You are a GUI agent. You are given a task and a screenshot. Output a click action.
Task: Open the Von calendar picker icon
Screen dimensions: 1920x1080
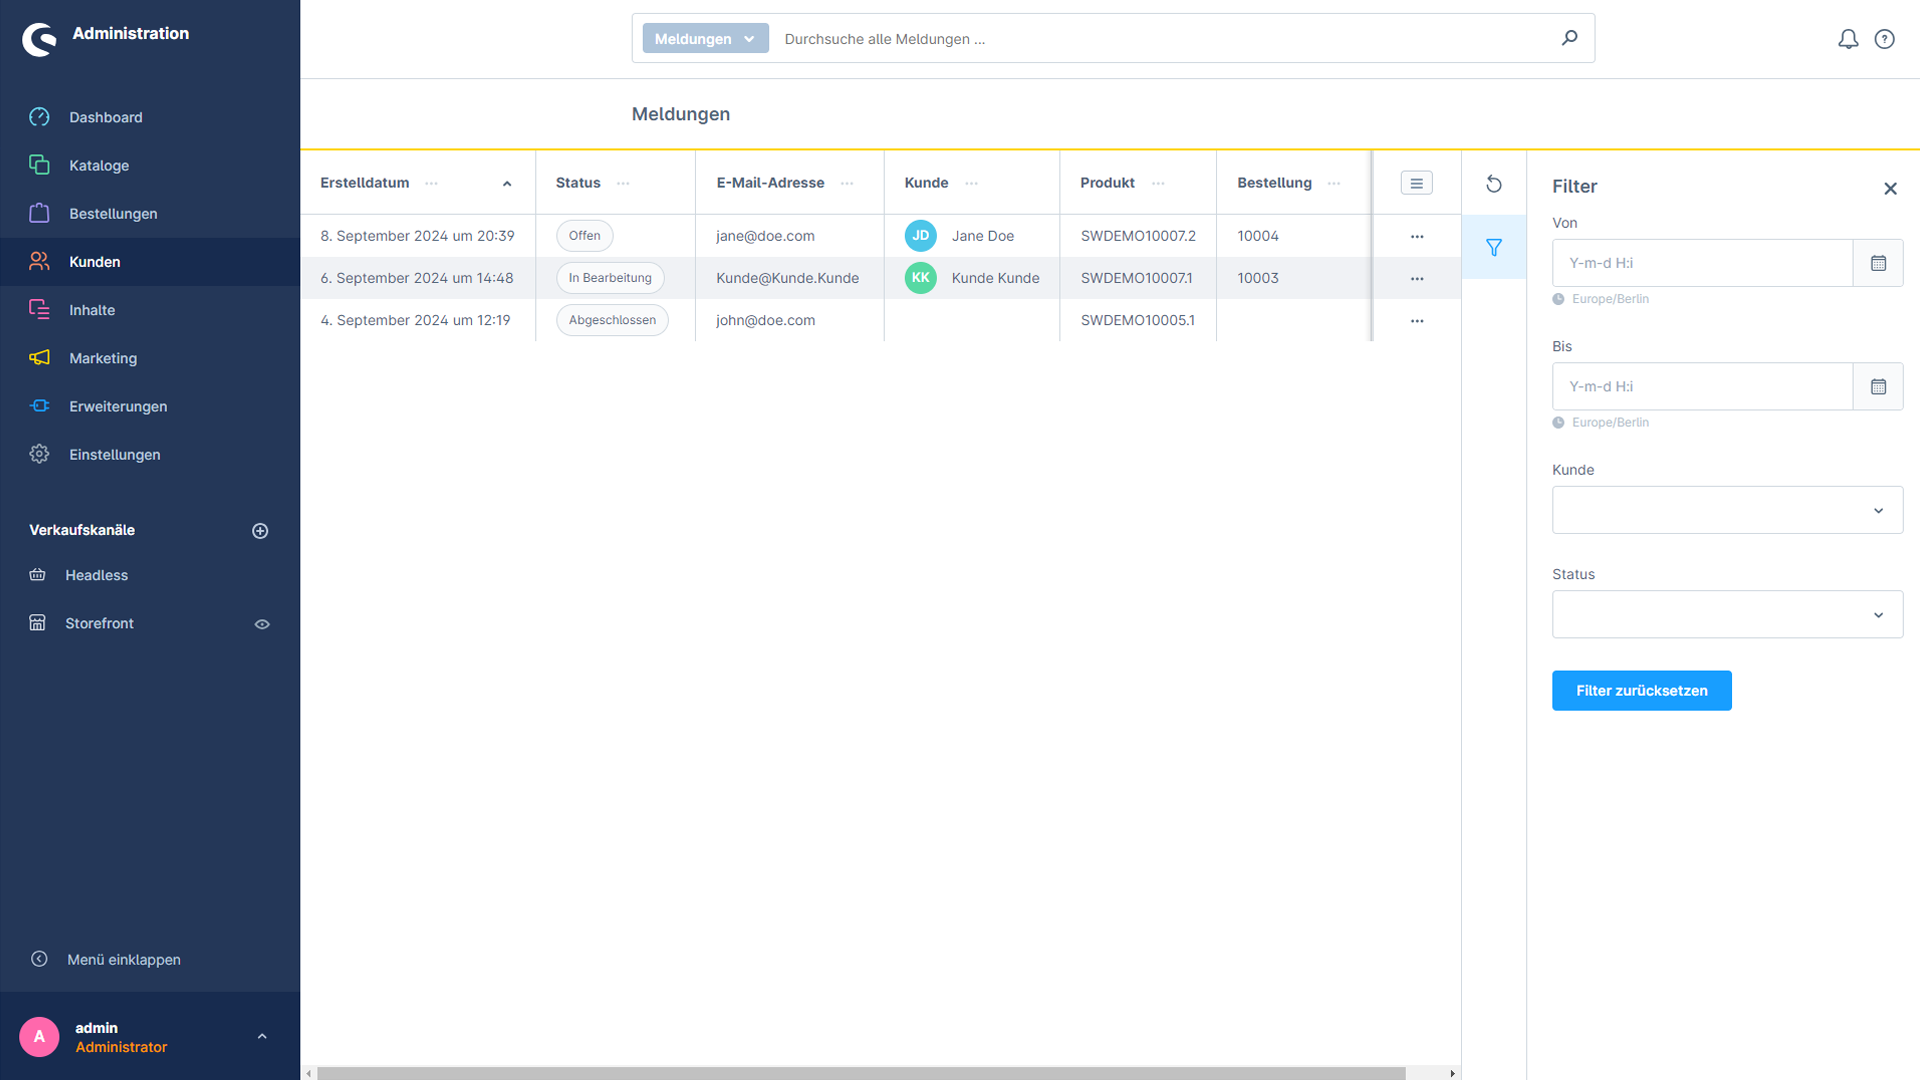tap(1878, 263)
